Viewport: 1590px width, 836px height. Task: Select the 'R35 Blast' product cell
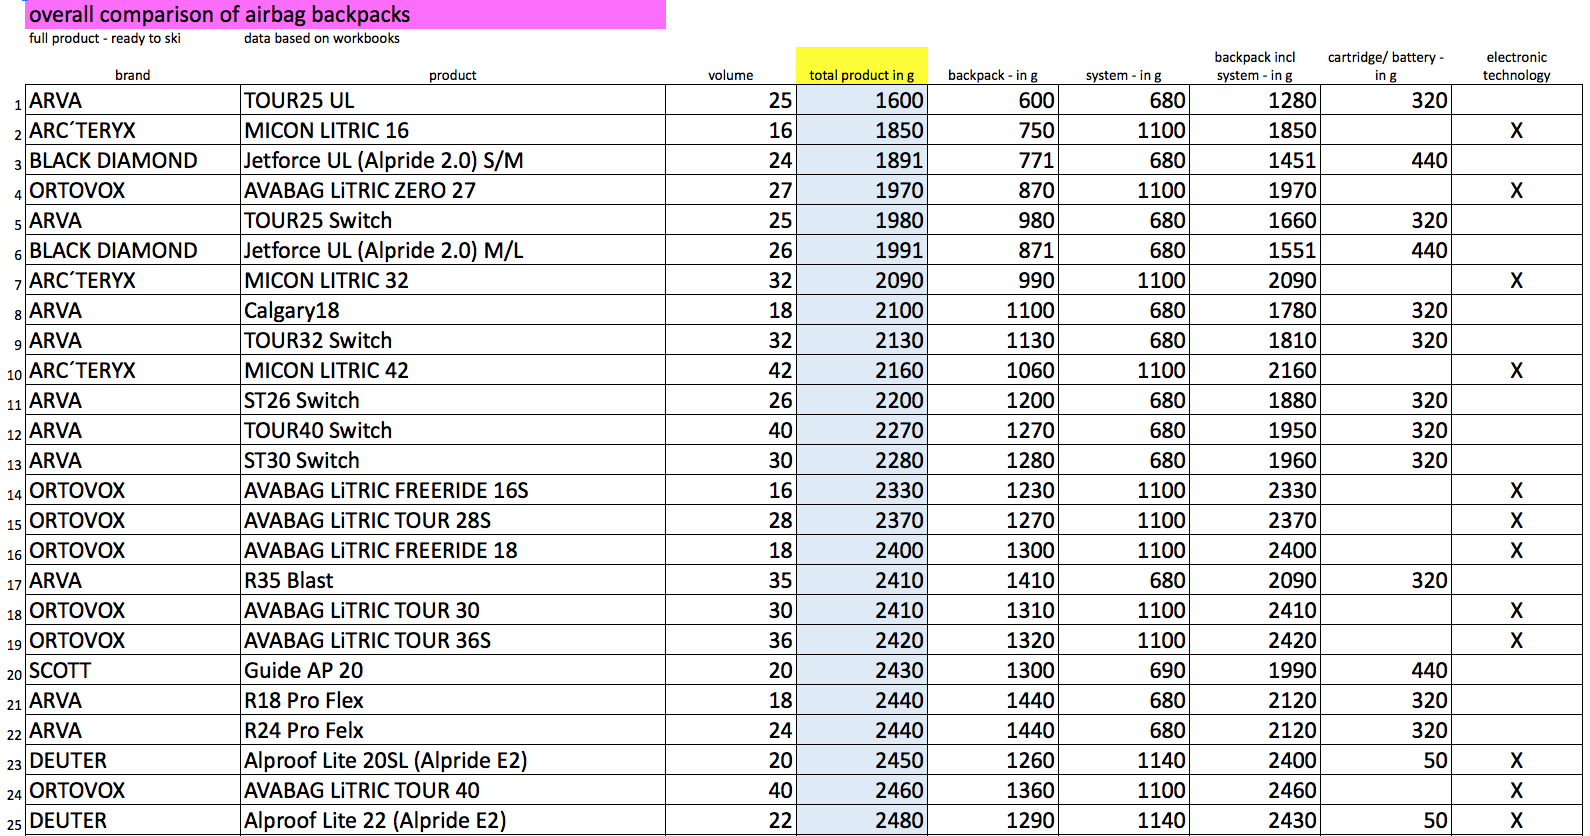453,580
